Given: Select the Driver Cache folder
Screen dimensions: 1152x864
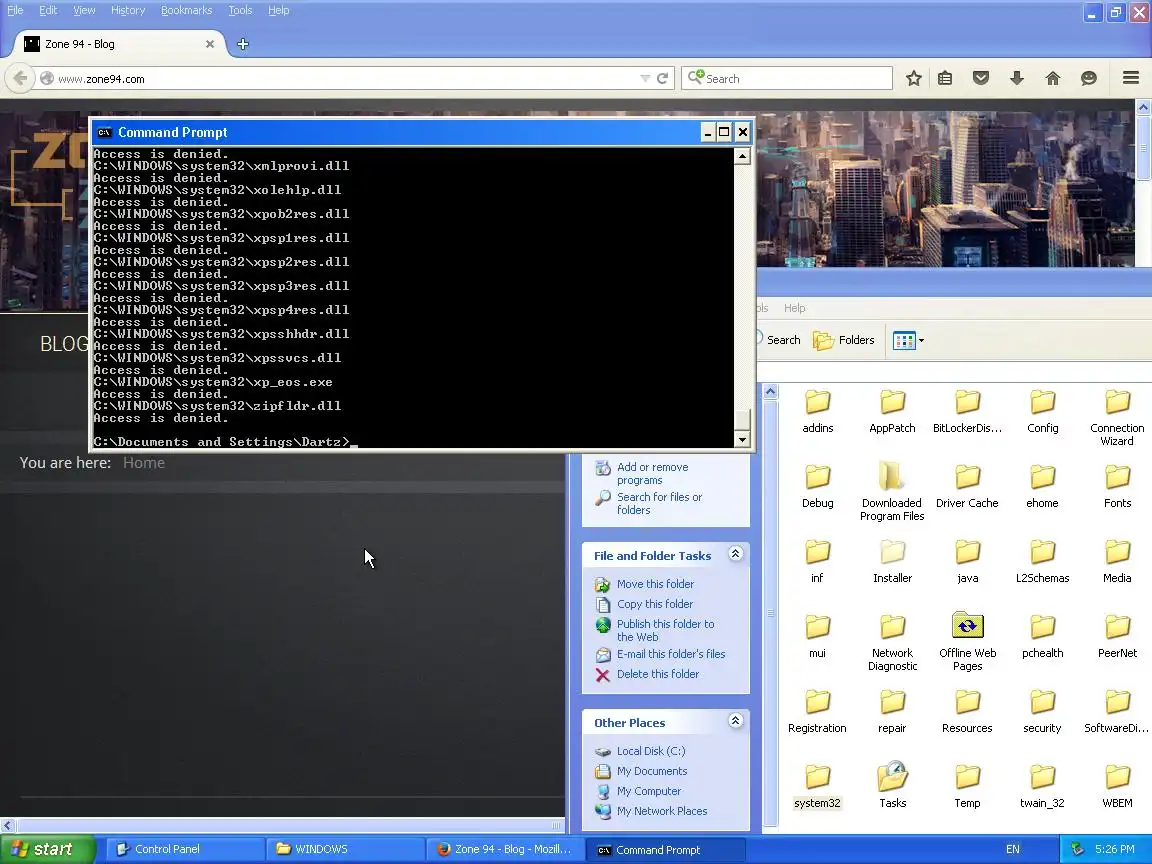Looking at the screenshot, I should [x=968, y=486].
